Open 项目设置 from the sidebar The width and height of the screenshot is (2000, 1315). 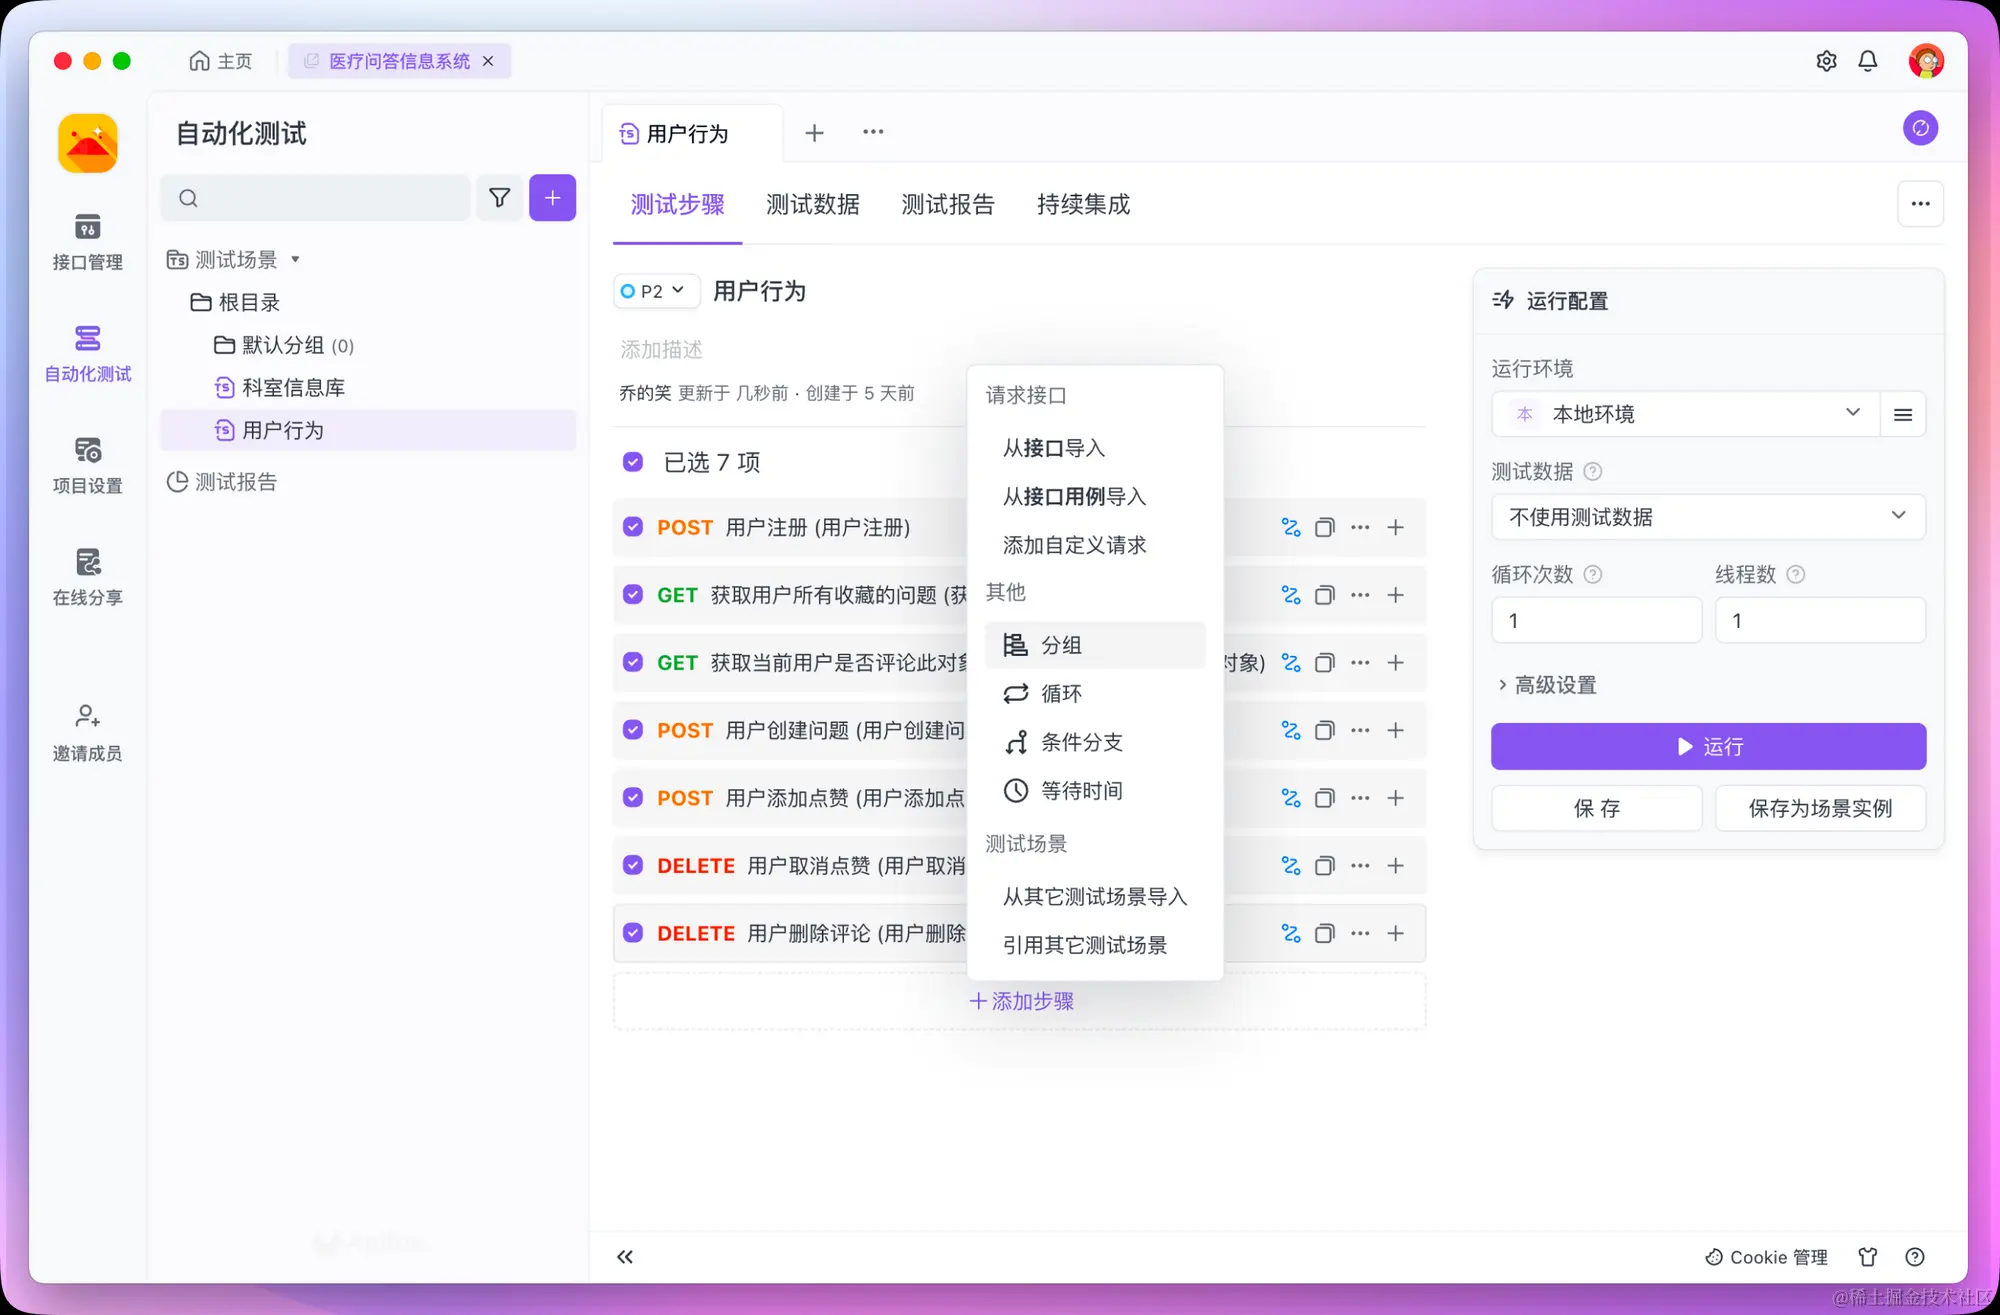point(87,465)
